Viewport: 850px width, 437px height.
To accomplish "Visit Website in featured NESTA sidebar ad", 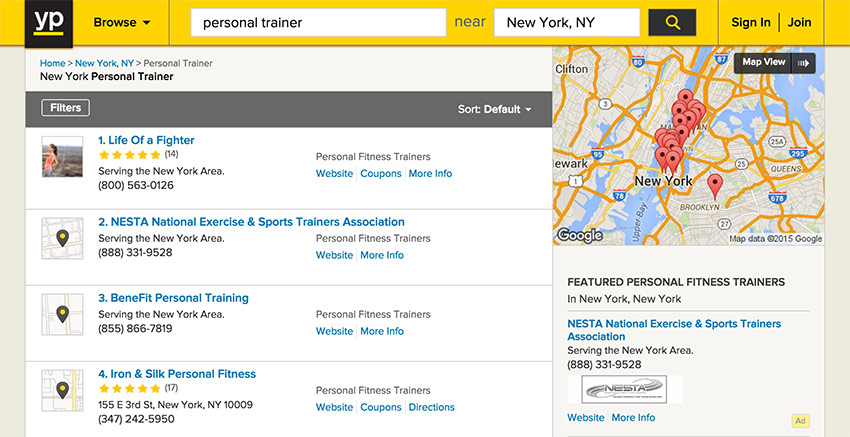I will (x=586, y=417).
